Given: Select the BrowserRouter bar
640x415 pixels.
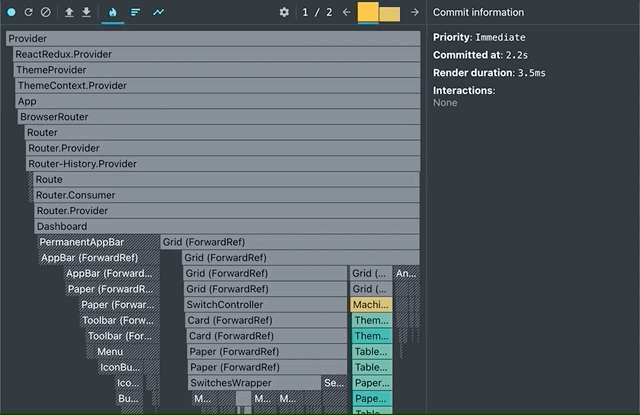Looking at the screenshot, I should [x=219, y=117].
